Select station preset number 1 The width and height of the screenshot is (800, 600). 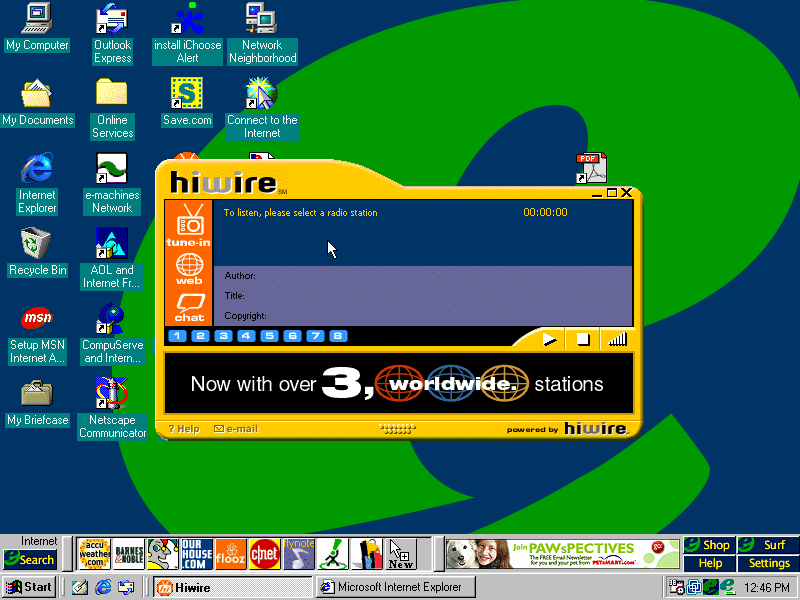(177, 336)
